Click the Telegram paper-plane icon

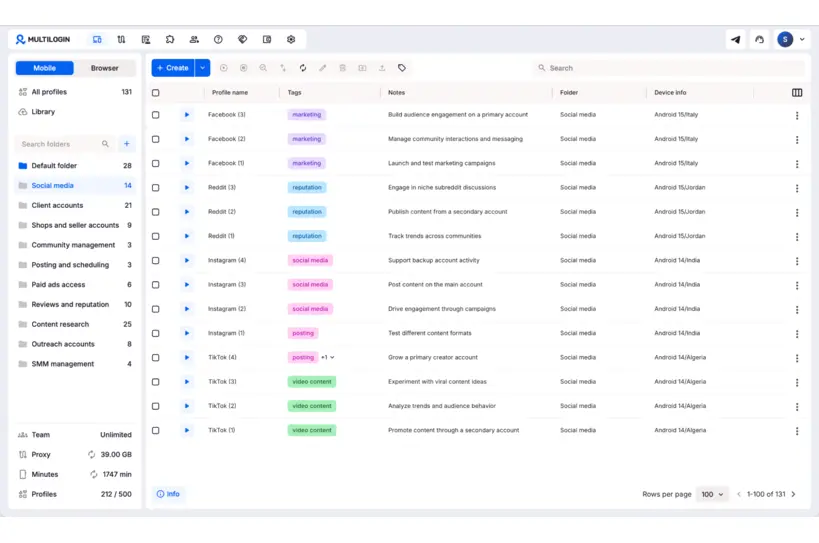(736, 40)
